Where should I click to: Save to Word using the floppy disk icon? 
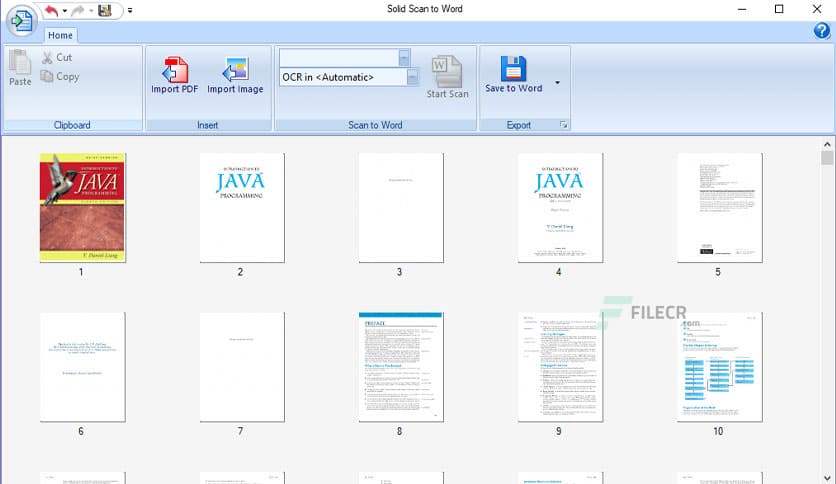(513, 75)
